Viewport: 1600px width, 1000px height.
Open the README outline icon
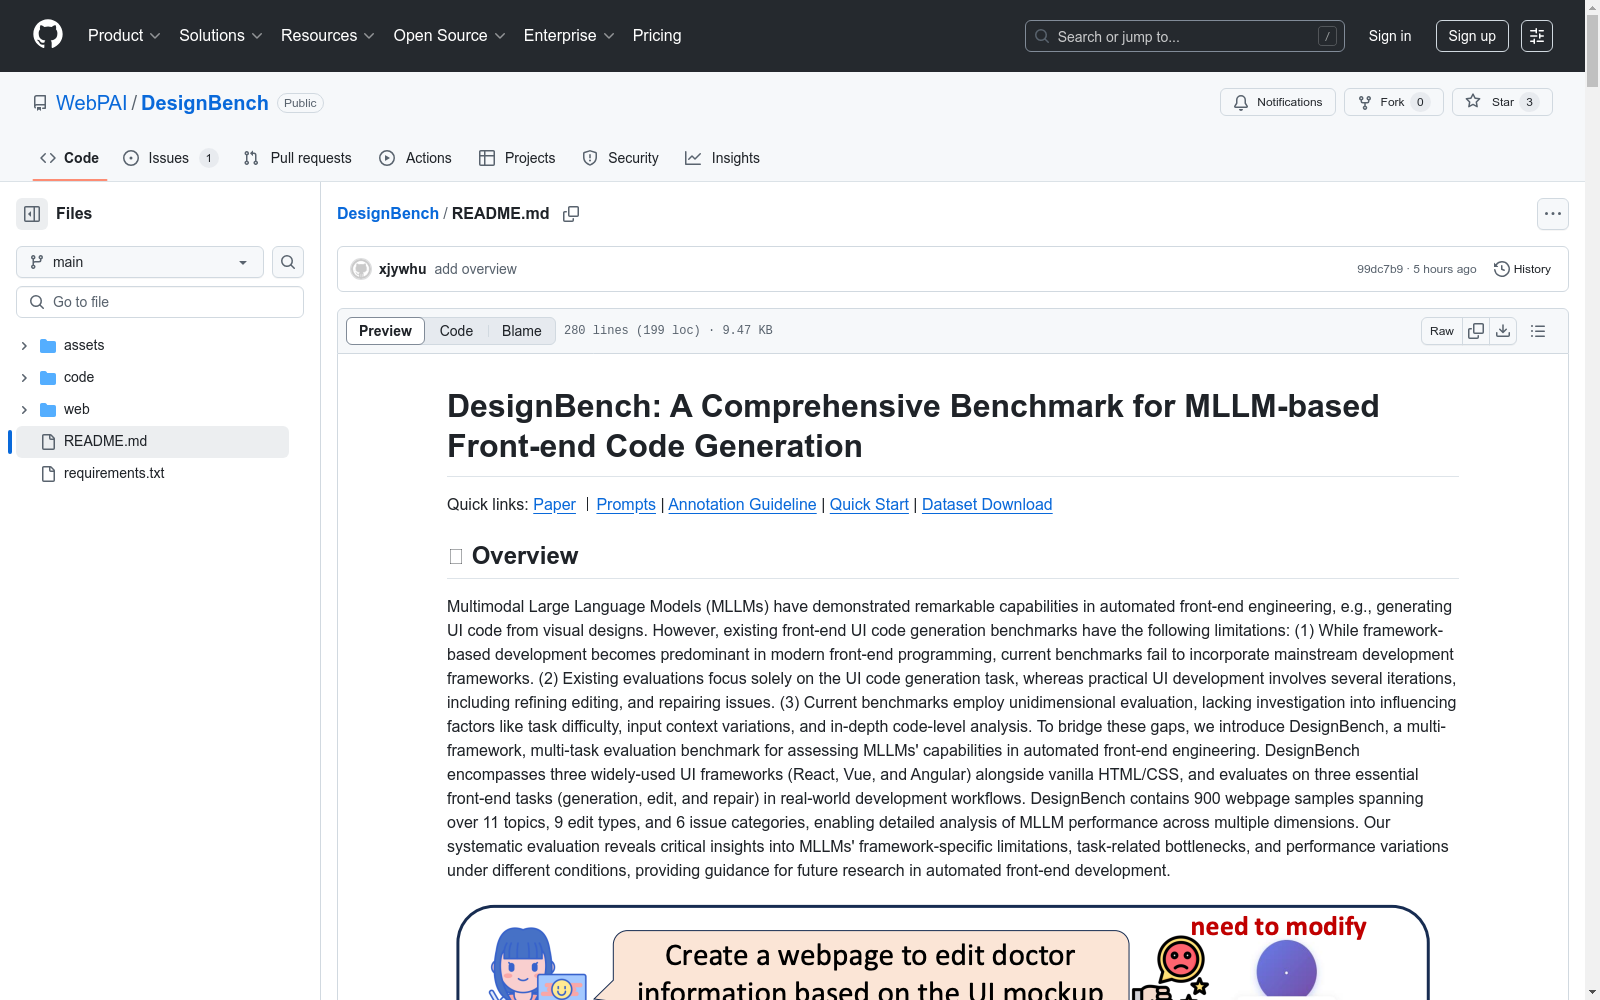click(x=1537, y=330)
